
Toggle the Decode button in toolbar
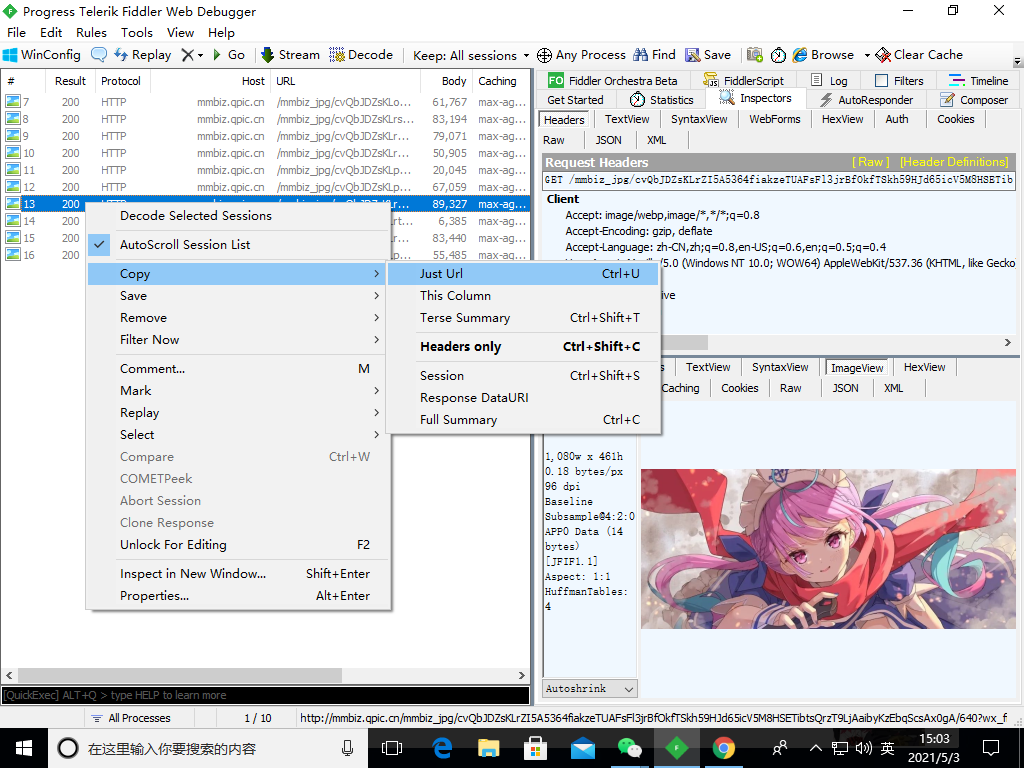click(361, 55)
